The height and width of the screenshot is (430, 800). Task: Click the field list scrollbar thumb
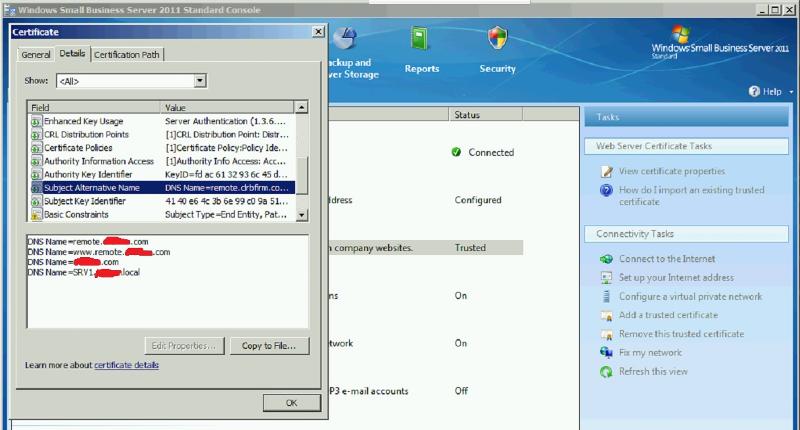(302, 175)
